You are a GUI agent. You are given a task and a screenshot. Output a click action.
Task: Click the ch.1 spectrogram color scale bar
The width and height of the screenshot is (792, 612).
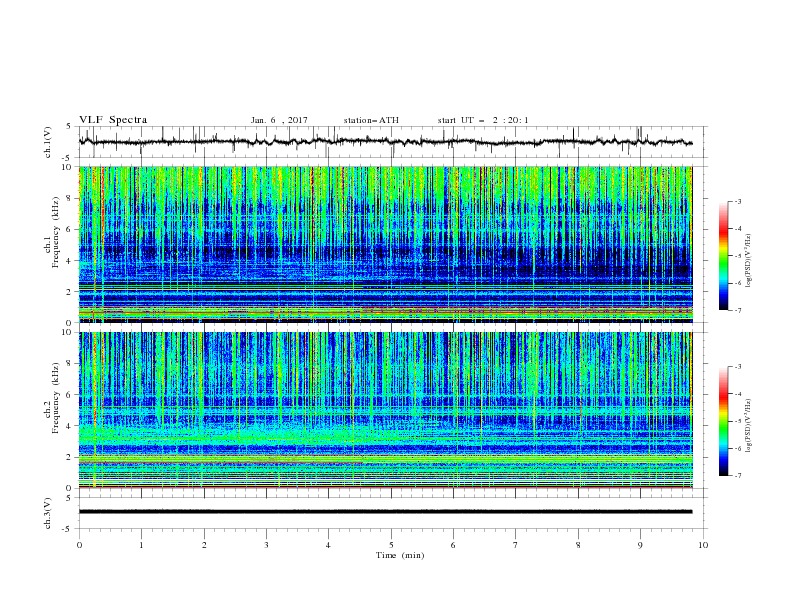723,256
